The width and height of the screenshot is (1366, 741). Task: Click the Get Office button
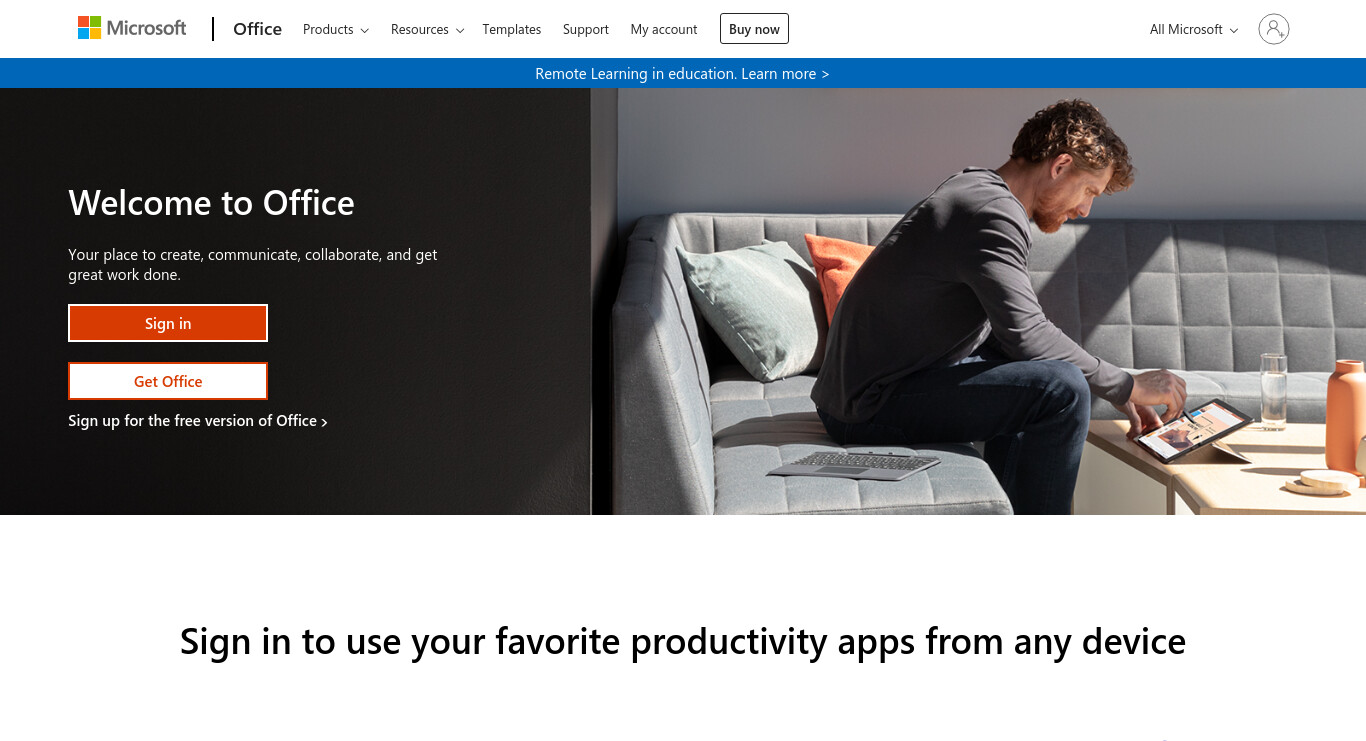(x=168, y=381)
